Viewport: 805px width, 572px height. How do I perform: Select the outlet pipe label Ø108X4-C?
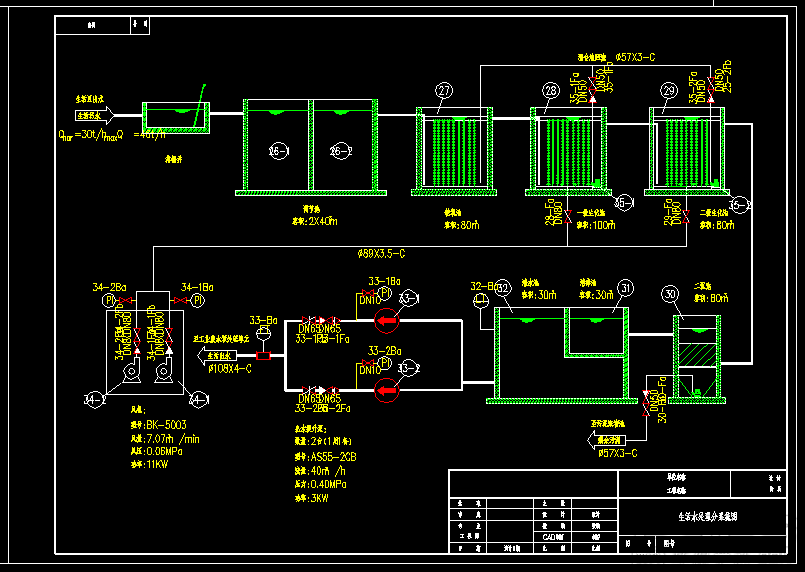(x=230, y=369)
